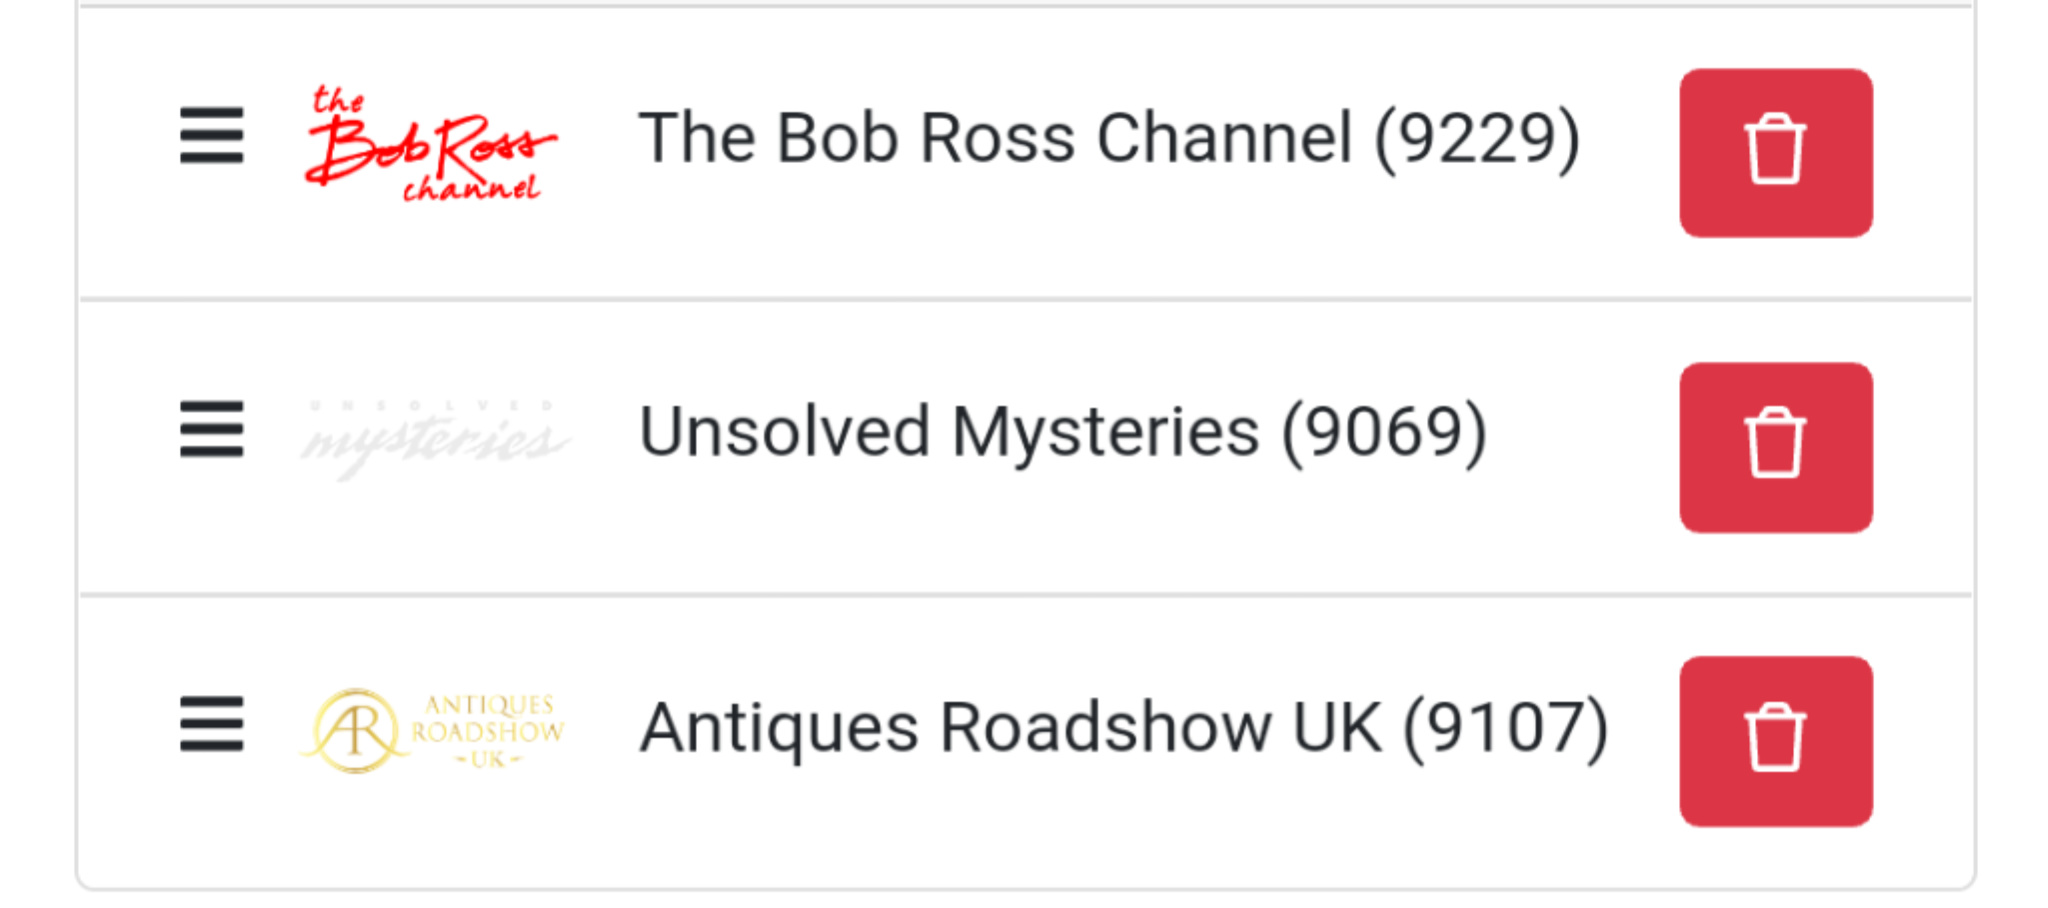
Task: Click the faint "mysteries" script in logo
Action: [x=434, y=443]
